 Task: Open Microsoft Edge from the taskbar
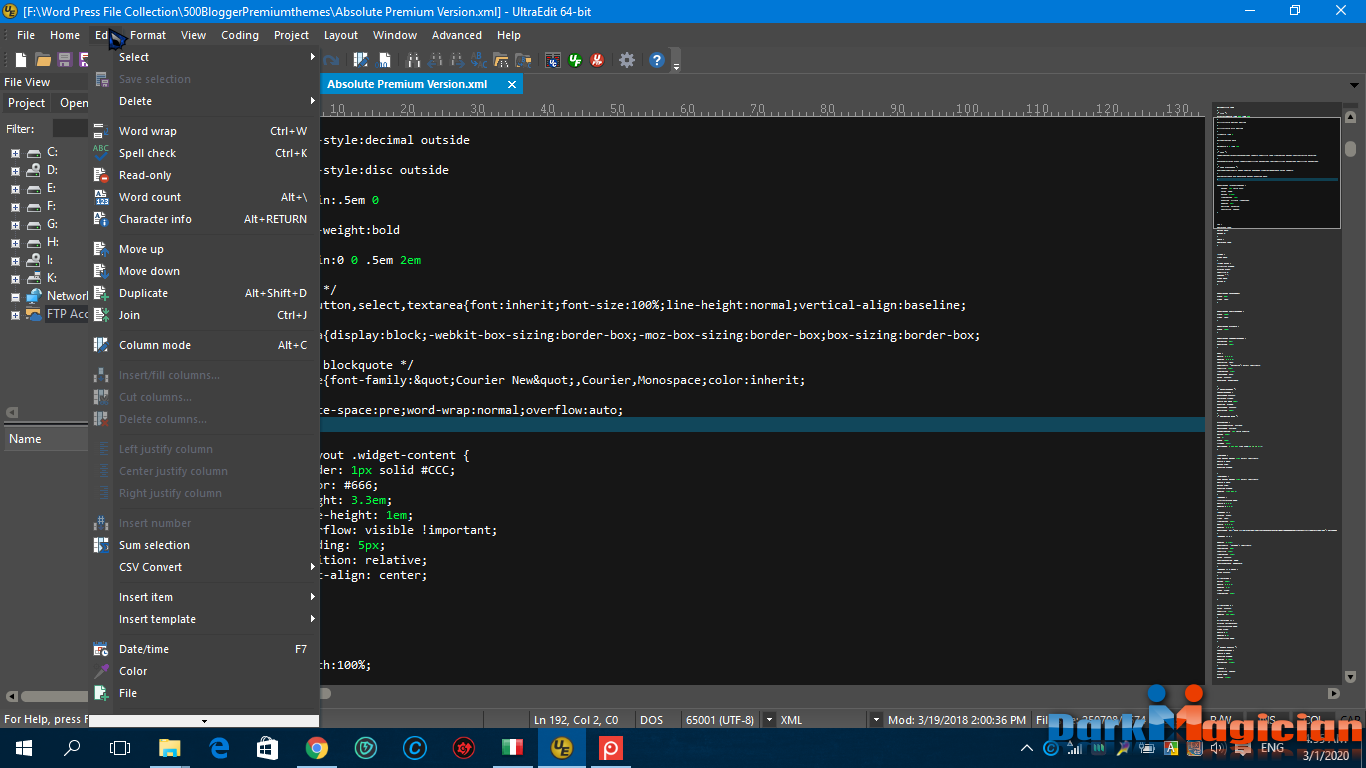click(x=219, y=748)
